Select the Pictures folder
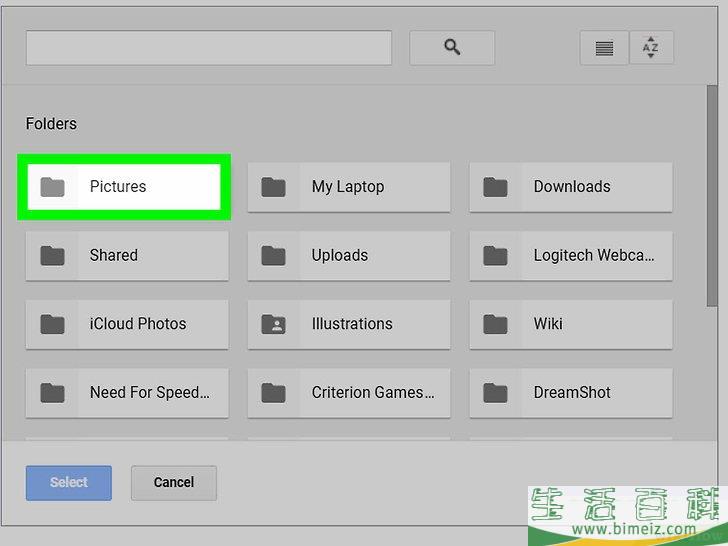The height and width of the screenshot is (546, 728). tap(126, 187)
